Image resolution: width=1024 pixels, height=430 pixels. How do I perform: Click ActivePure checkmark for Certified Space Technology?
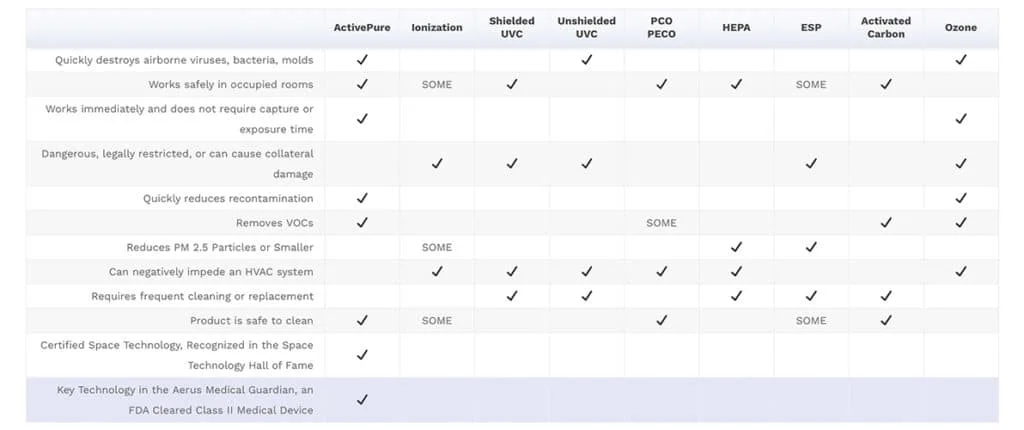pos(362,355)
